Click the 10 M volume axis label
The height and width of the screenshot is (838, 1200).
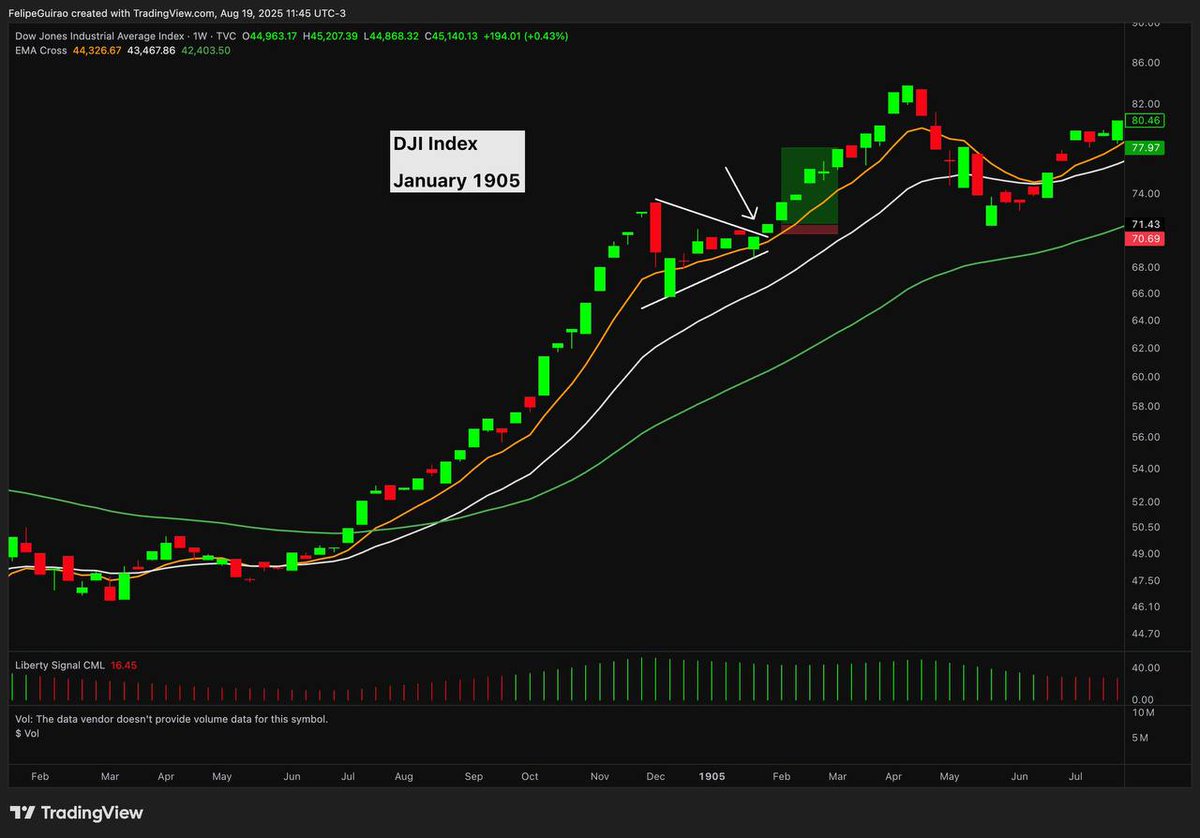1144,714
